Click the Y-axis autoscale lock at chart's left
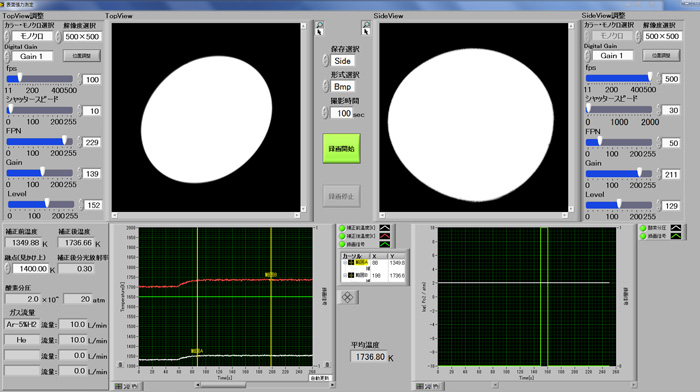Screen dimensions: 700x392 pos(120,365)
